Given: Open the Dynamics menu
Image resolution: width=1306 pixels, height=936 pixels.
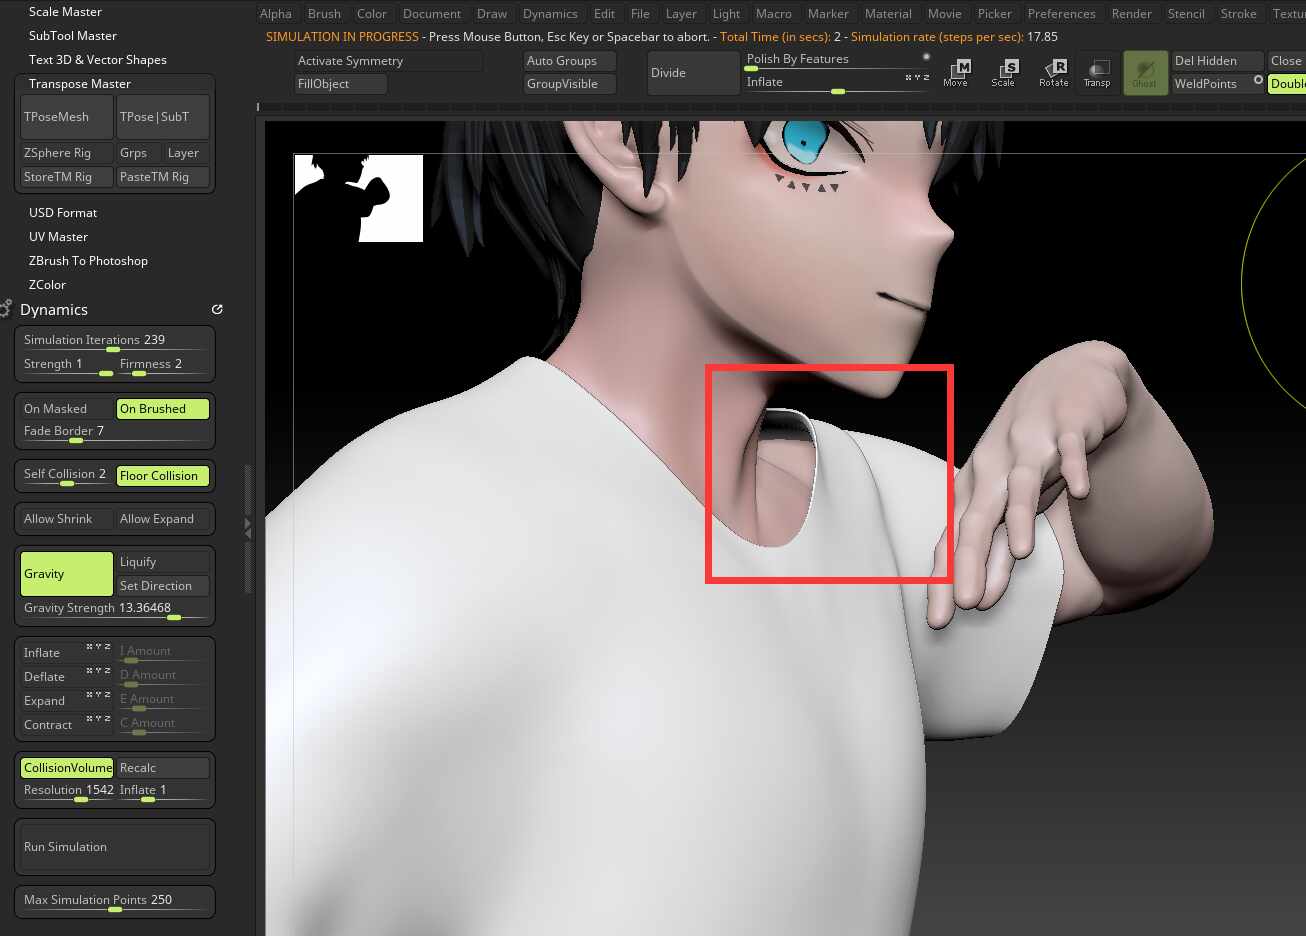Looking at the screenshot, I should 550,13.
